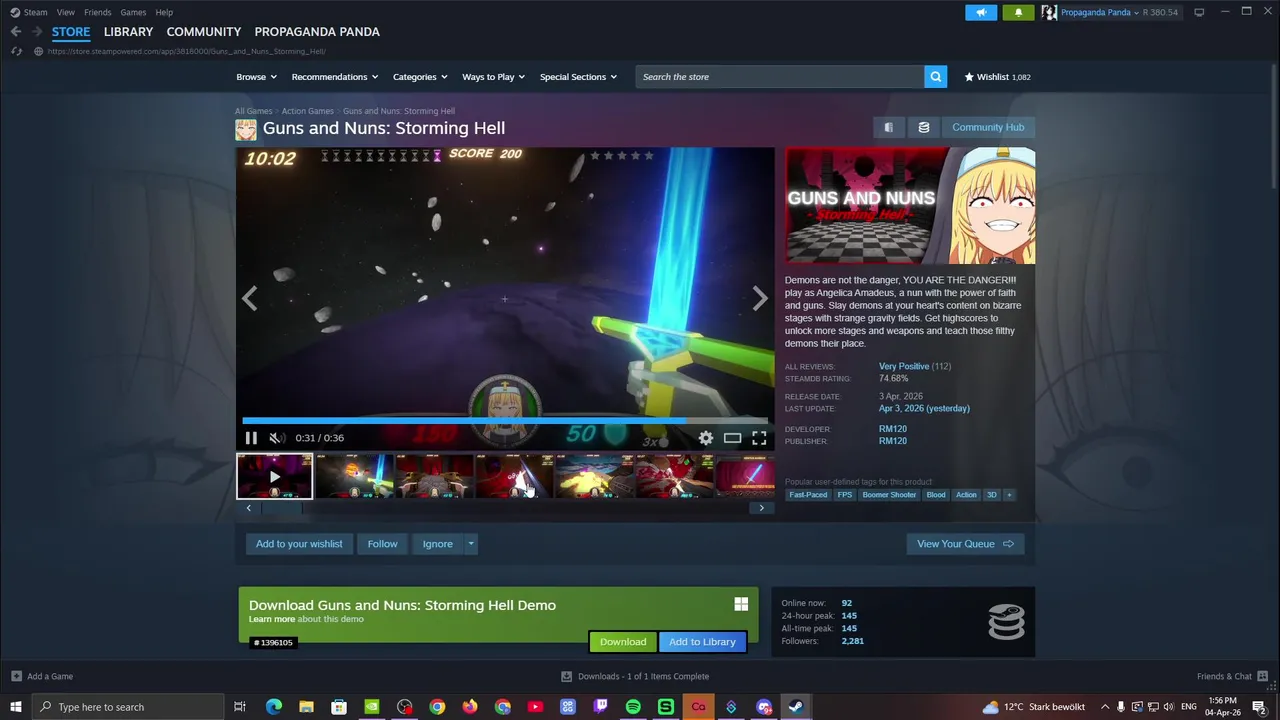This screenshot has width=1280, height=720.
Task: Toggle theater mode on video player
Action: (733, 438)
